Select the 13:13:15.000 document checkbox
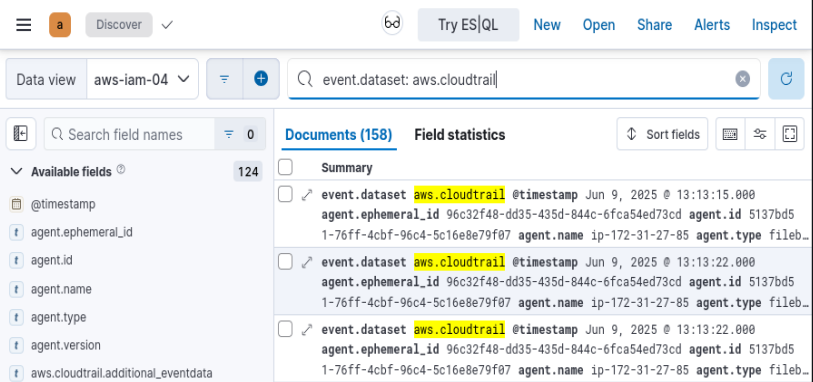Screen dimensions: 813x382 point(285,195)
